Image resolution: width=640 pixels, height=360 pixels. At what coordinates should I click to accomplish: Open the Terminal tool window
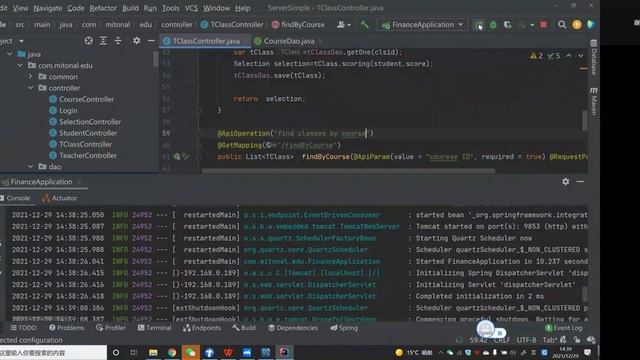tap(154, 328)
